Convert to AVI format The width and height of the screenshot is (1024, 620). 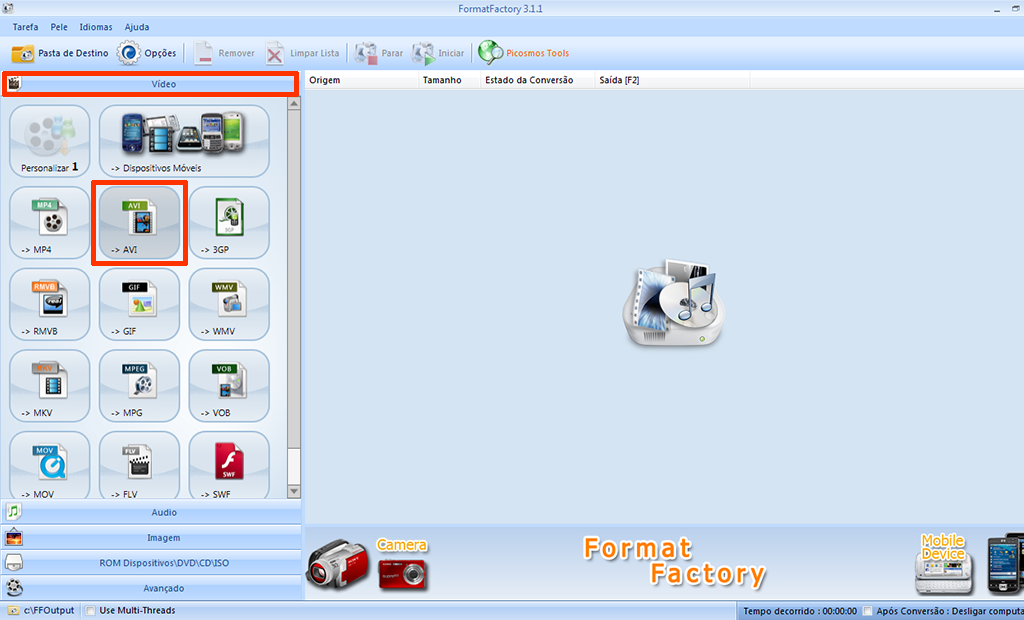point(139,223)
